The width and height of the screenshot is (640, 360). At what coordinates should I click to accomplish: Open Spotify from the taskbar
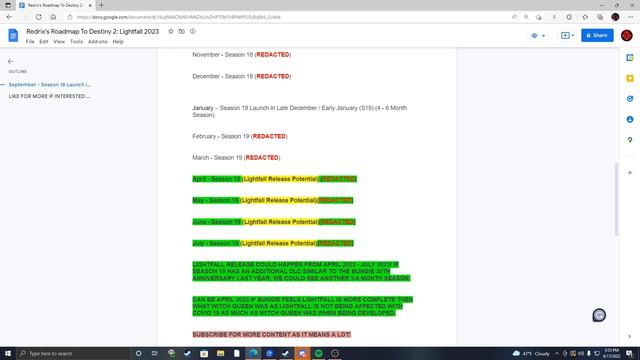[318, 353]
